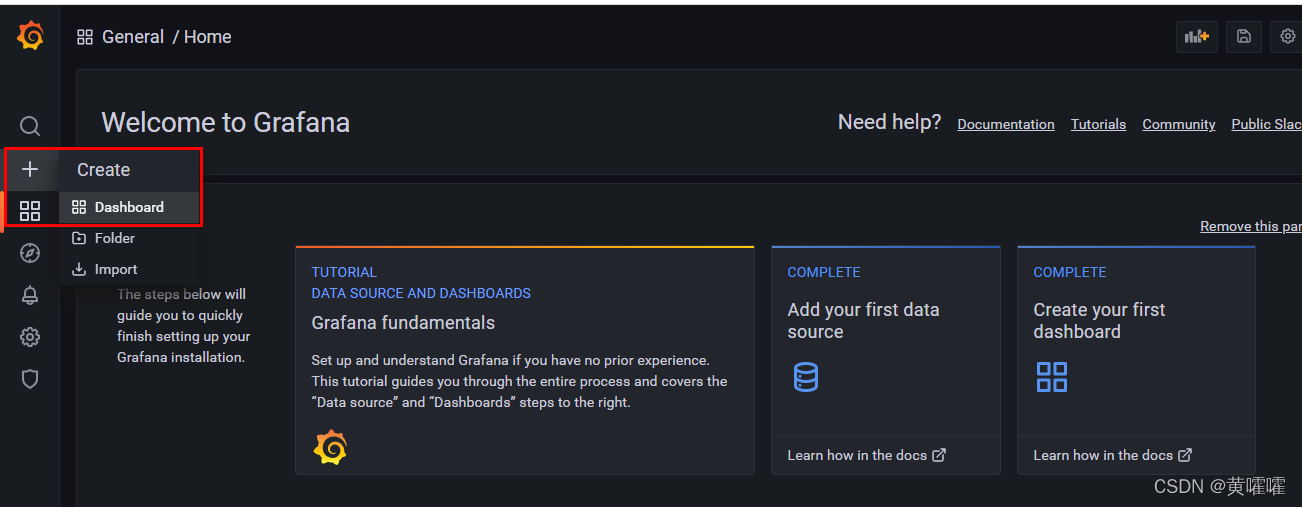
Task: Select Folder in the Create menu
Action: tap(129, 238)
